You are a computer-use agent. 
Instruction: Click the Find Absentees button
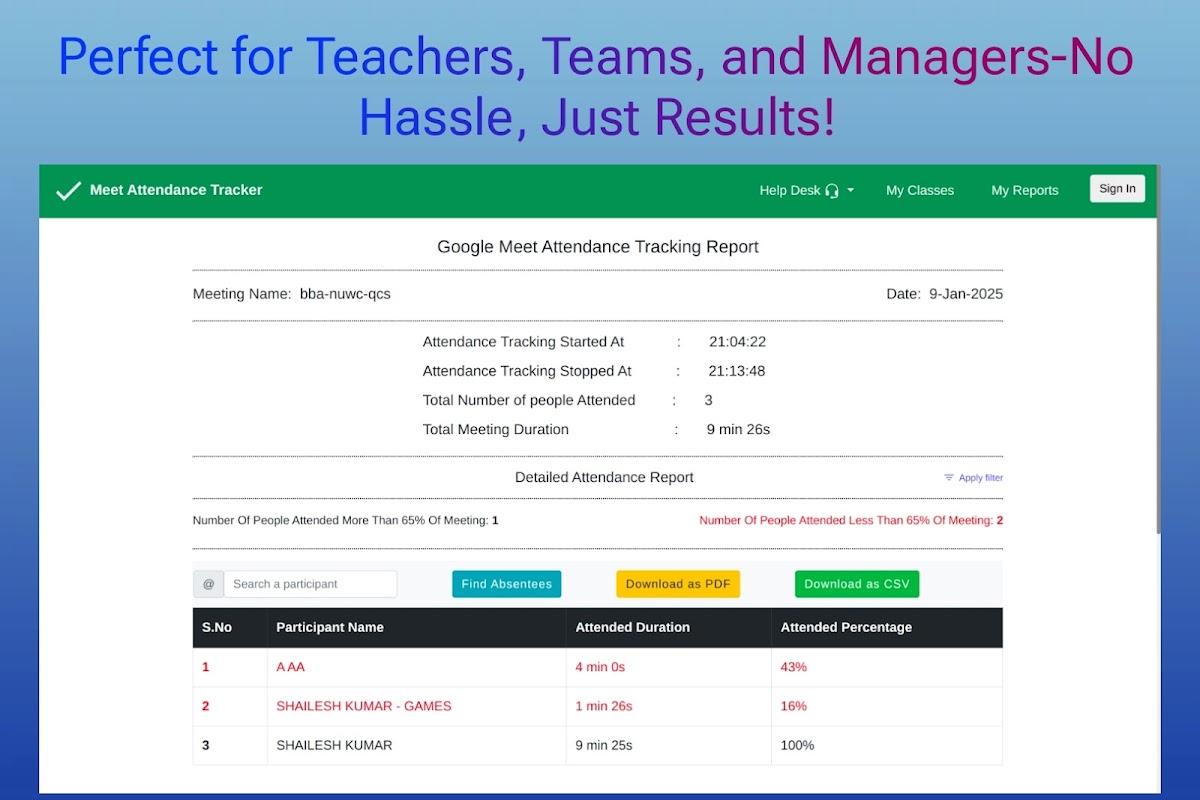point(506,584)
